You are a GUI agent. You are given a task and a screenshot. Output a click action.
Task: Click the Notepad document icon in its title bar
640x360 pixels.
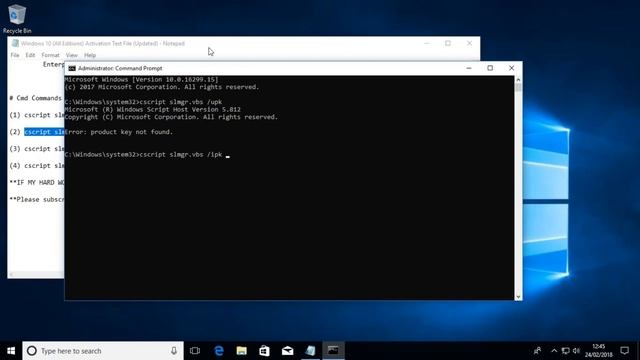(x=15, y=43)
